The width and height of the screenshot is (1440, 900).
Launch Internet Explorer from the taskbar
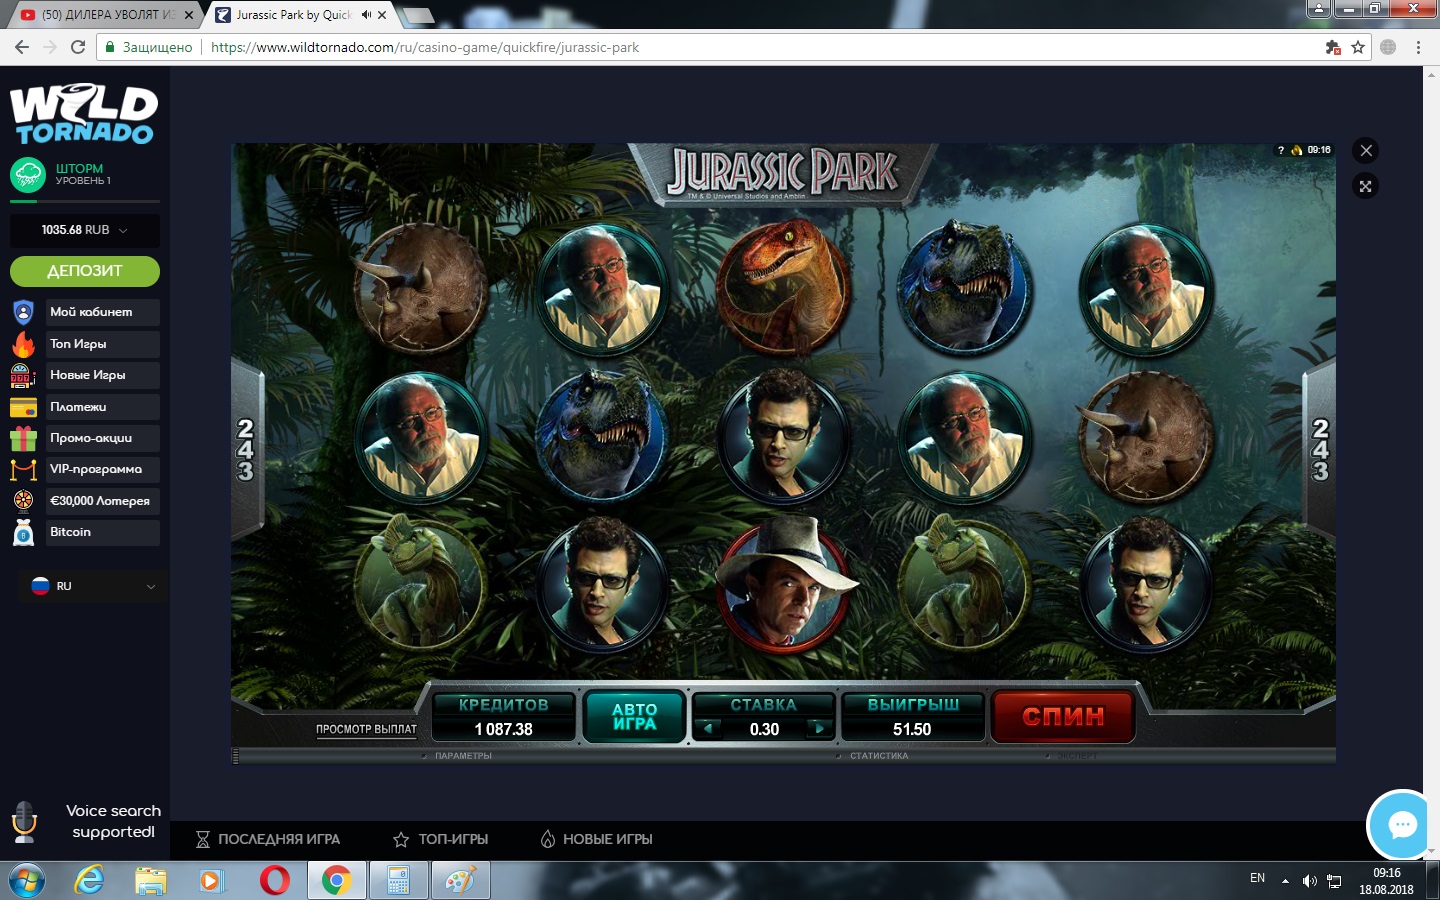pos(90,881)
